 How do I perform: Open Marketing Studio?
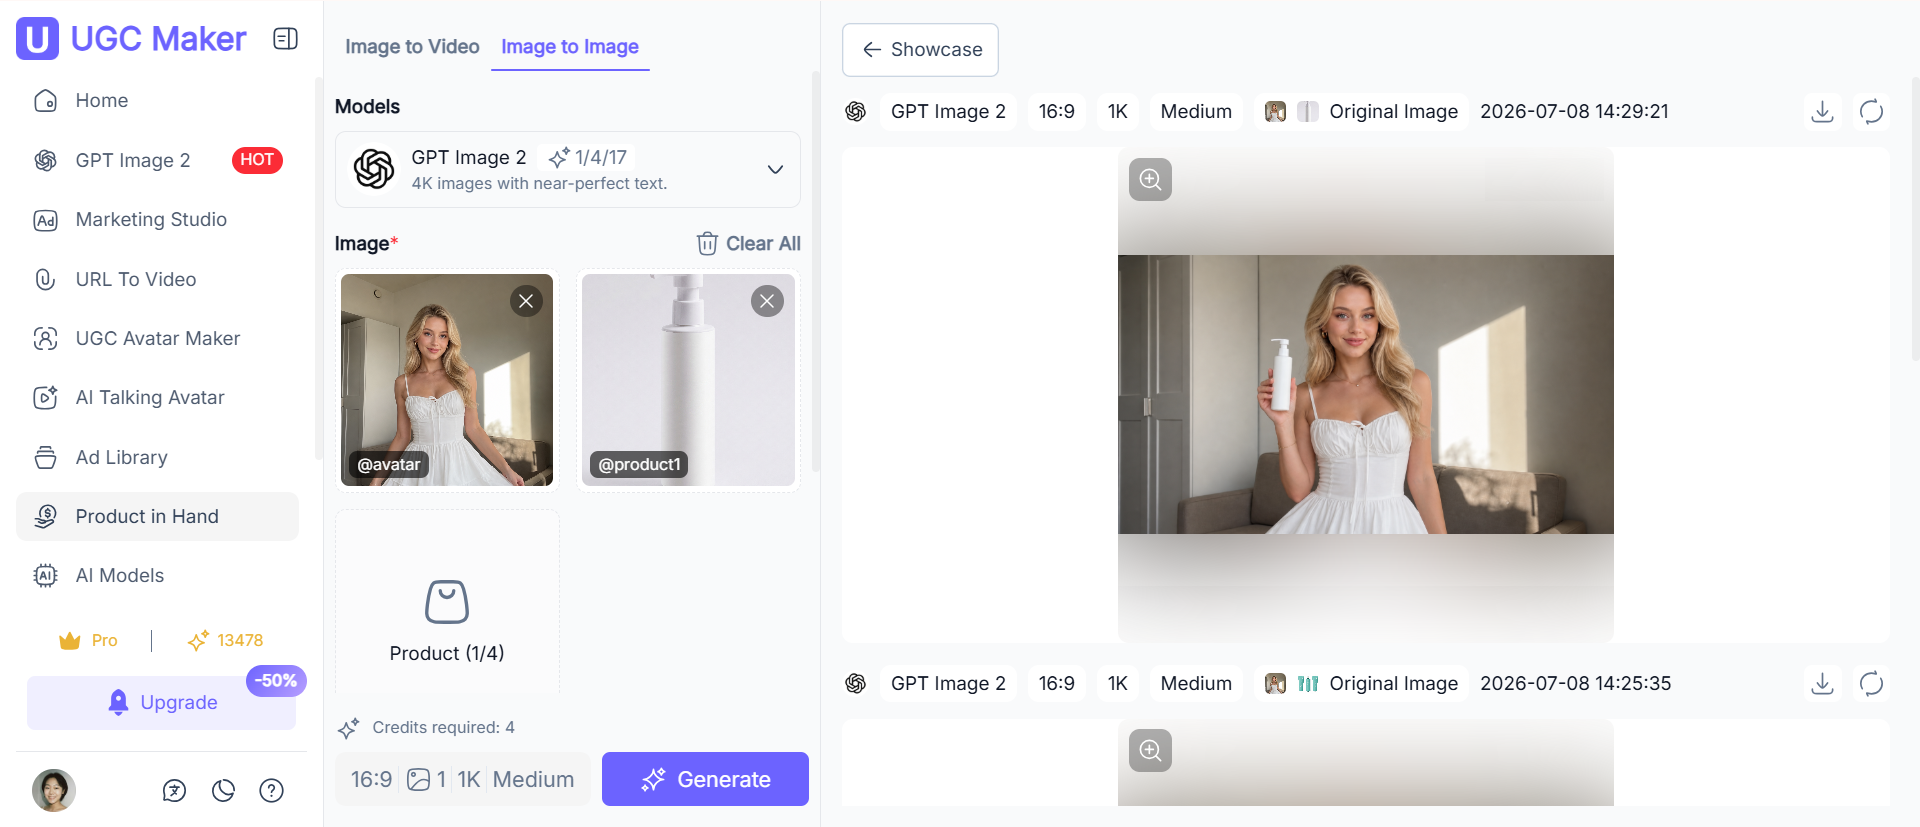pyautogui.click(x=157, y=220)
